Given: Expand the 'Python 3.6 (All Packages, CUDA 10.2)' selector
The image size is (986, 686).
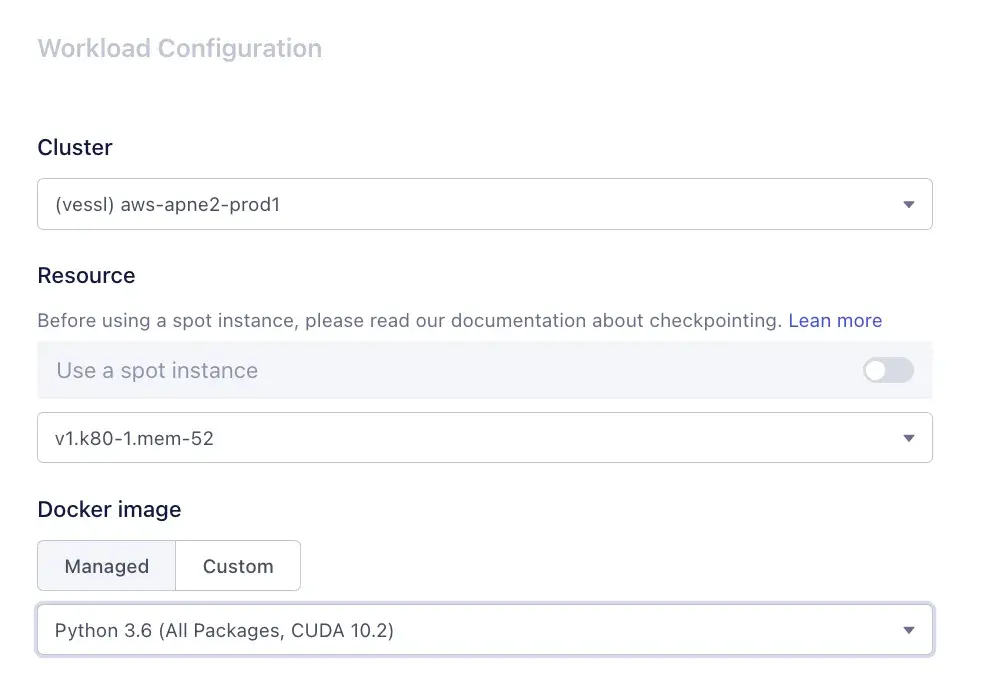Looking at the screenshot, I should click(484, 630).
